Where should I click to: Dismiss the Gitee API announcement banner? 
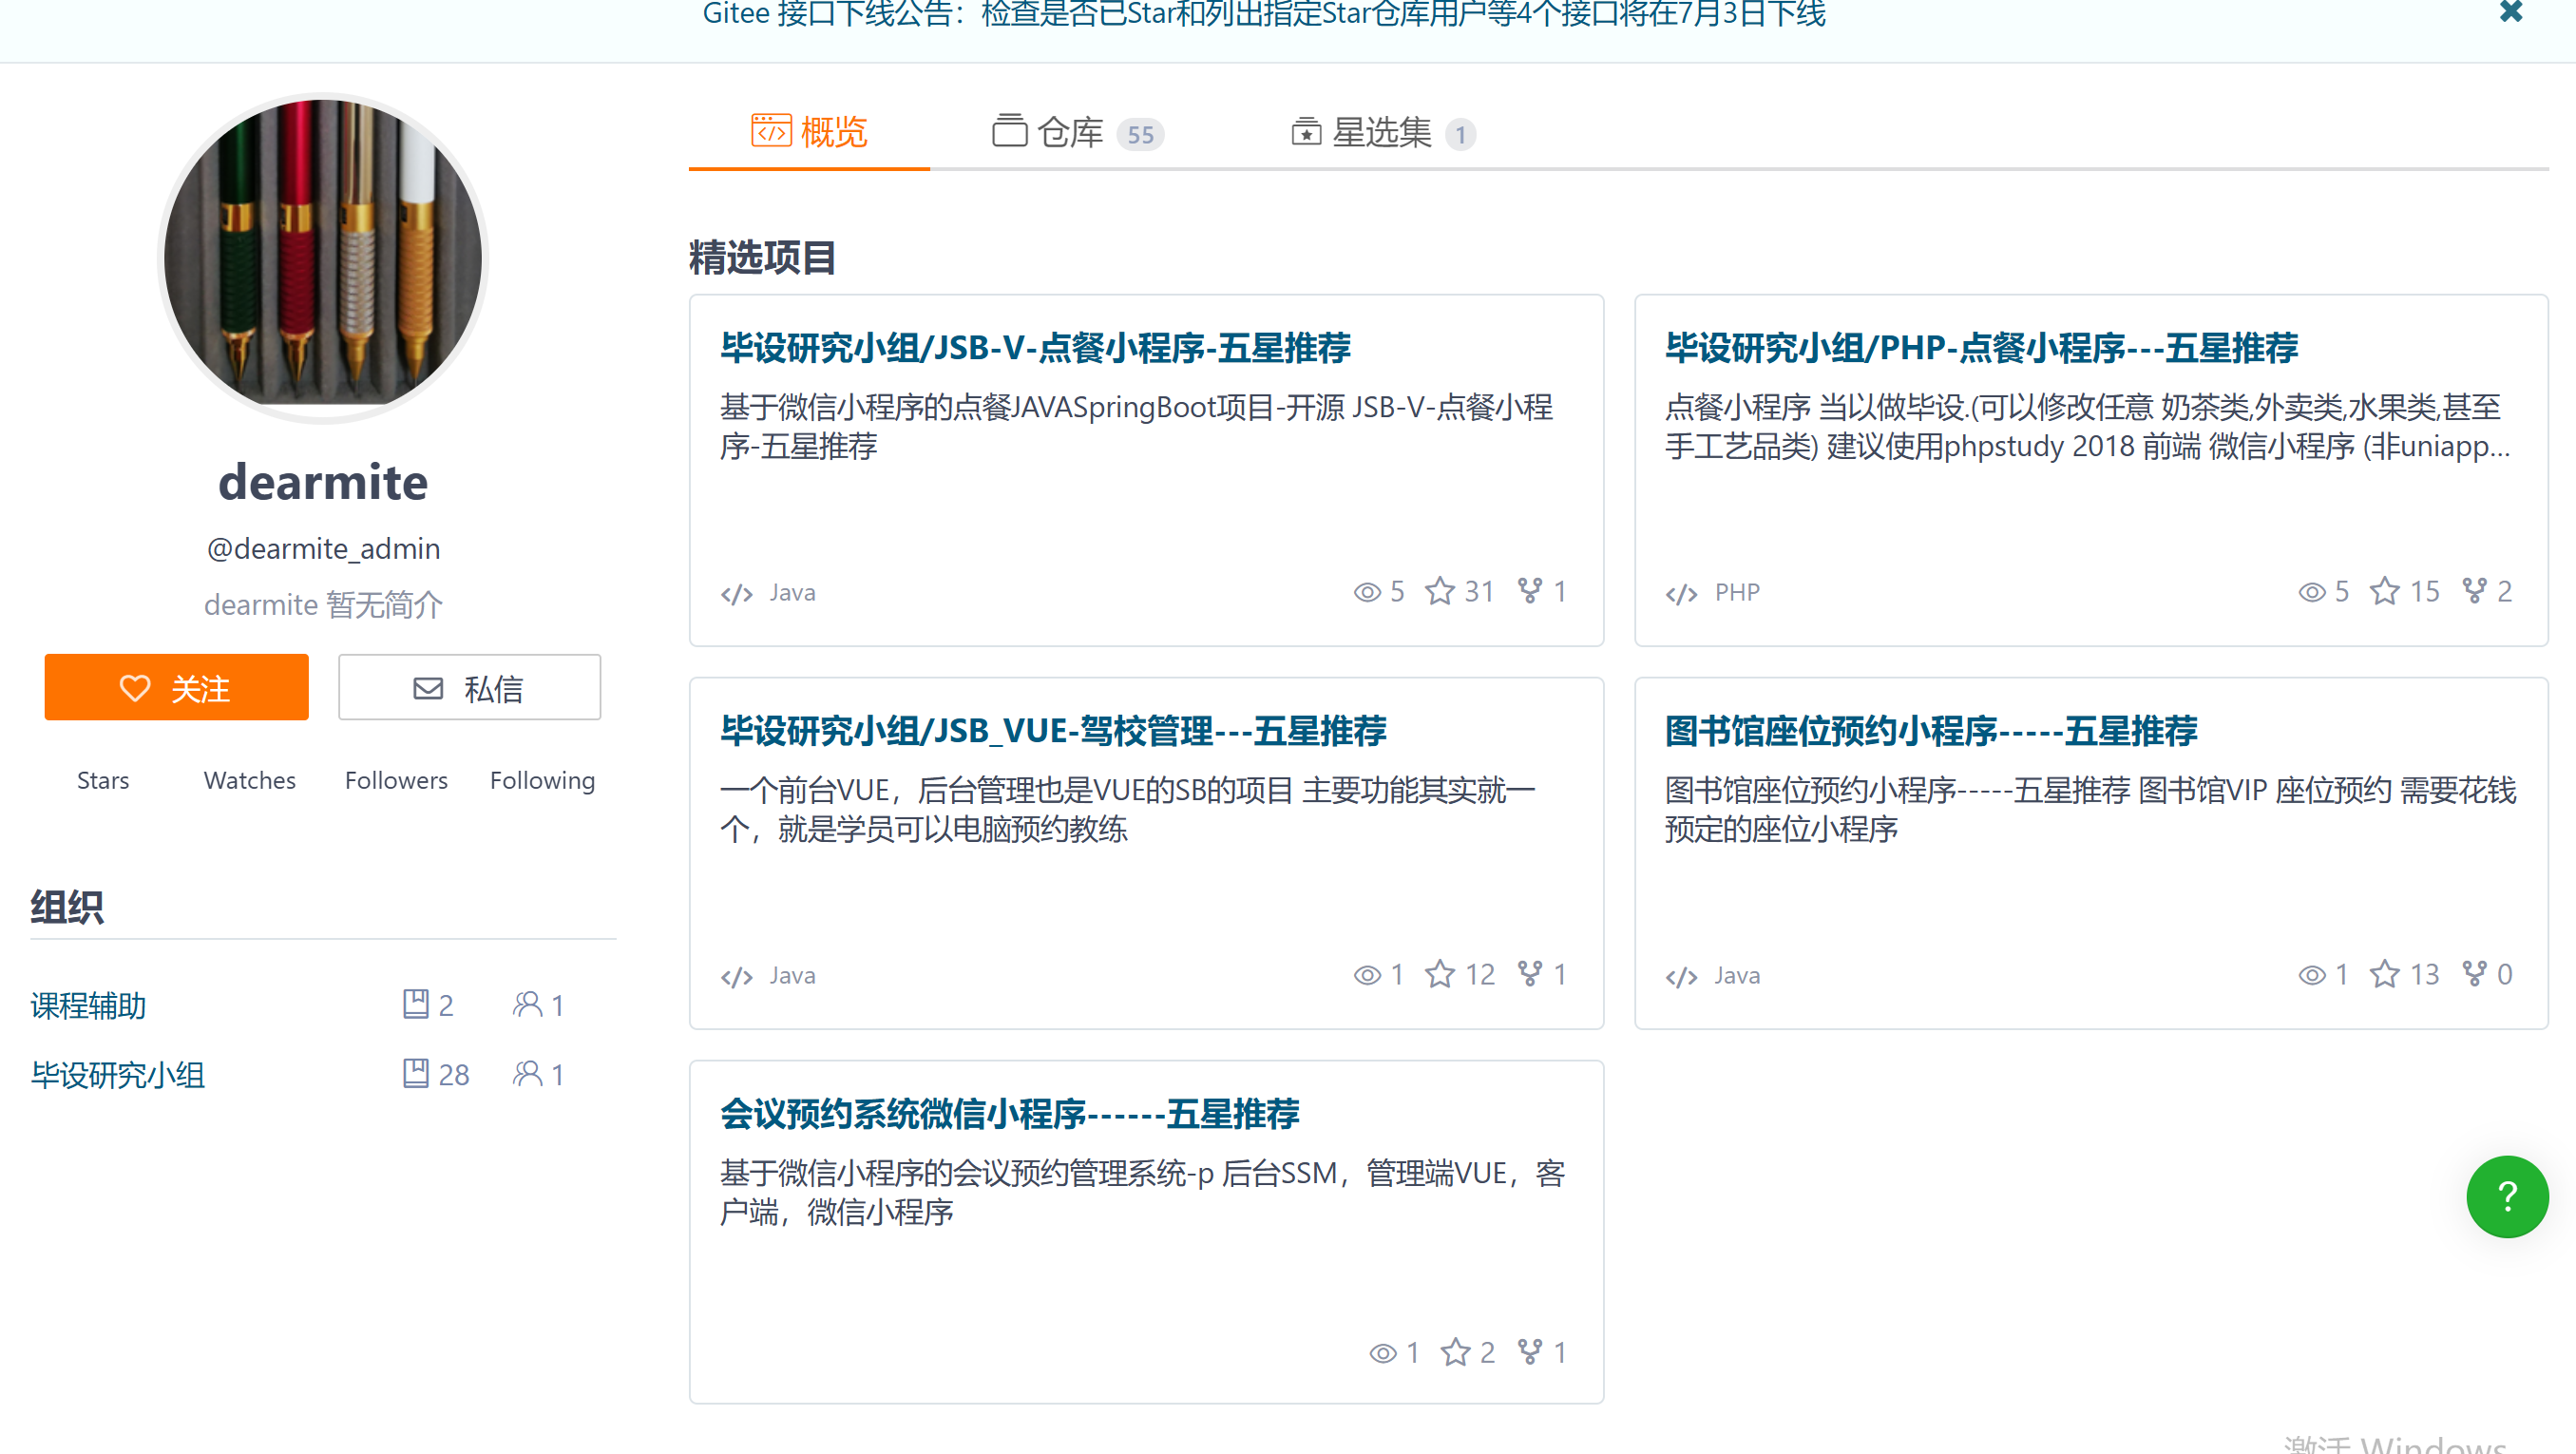[2511, 14]
